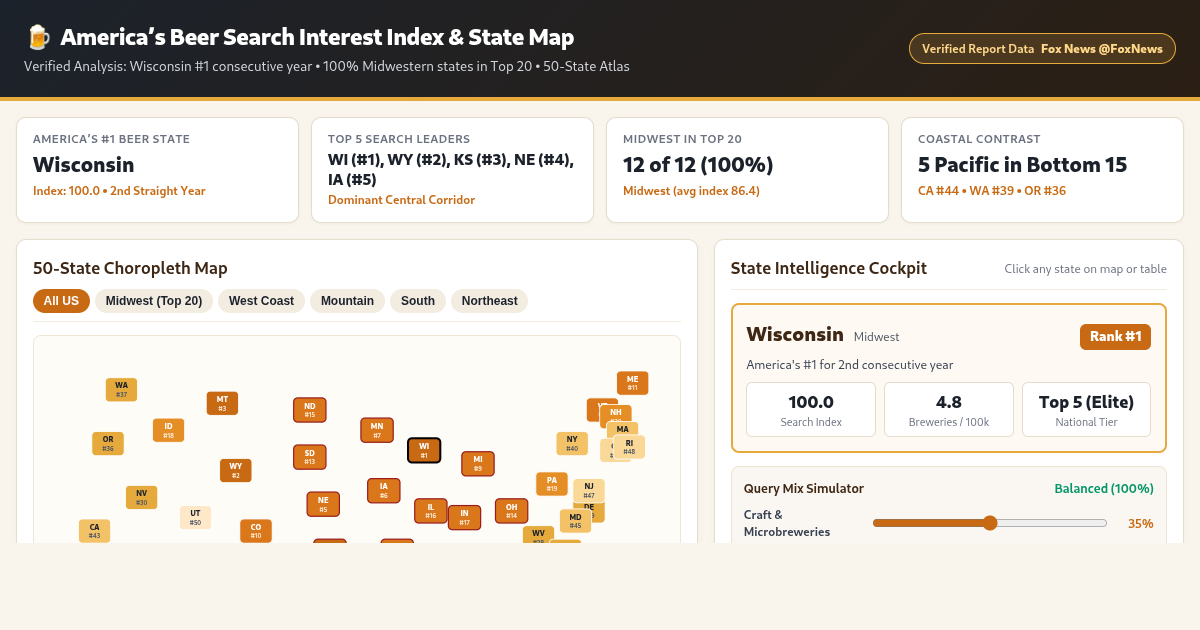1200x630 pixels.
Task: Click the Balanced (100%) status text
Action: (x=1104, y=489)
